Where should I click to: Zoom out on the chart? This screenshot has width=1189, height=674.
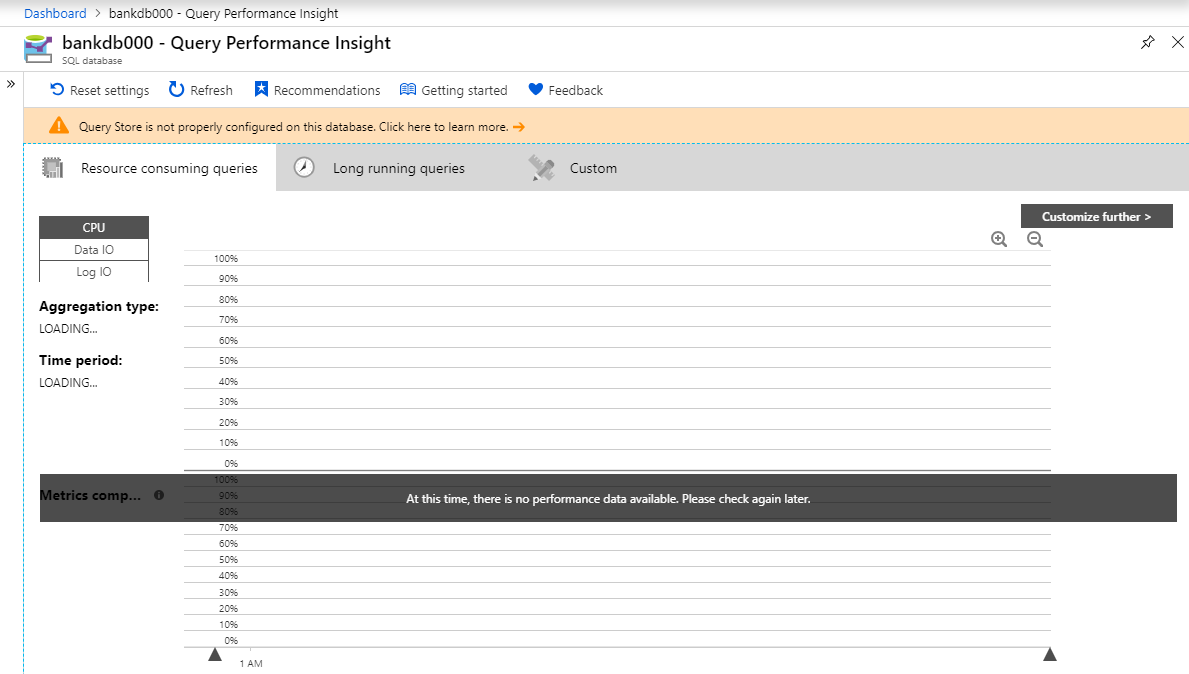1035,240
